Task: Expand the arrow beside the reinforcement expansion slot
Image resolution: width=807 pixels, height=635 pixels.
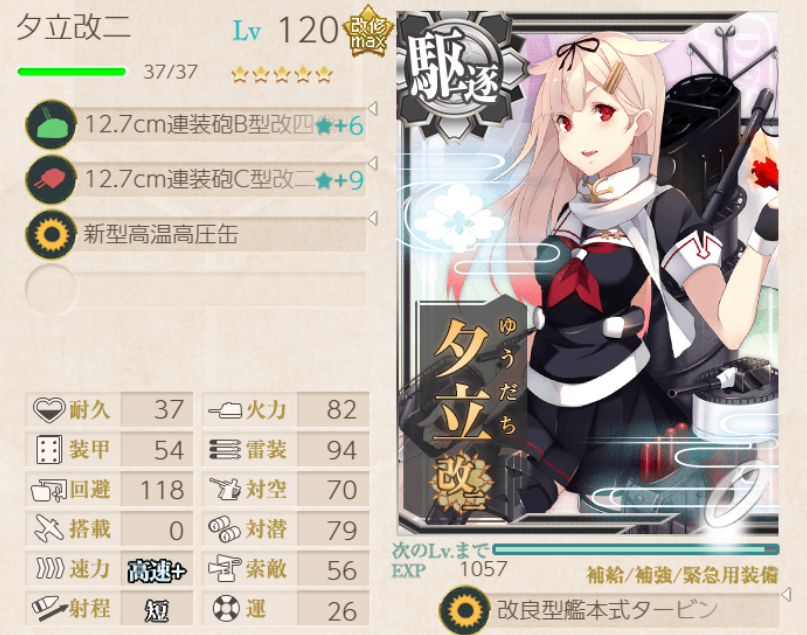Action: [786, 594]
